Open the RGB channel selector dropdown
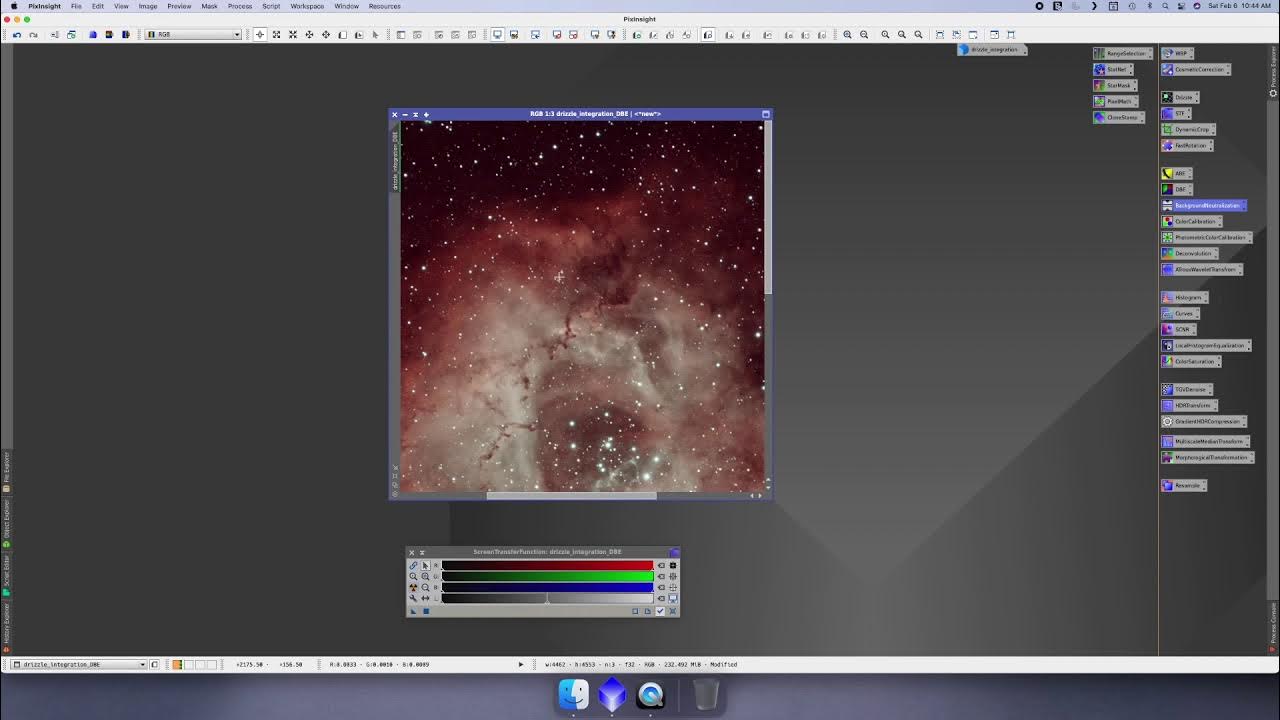The width and height of the screenshot is (1280, 720). coord(193,34)
